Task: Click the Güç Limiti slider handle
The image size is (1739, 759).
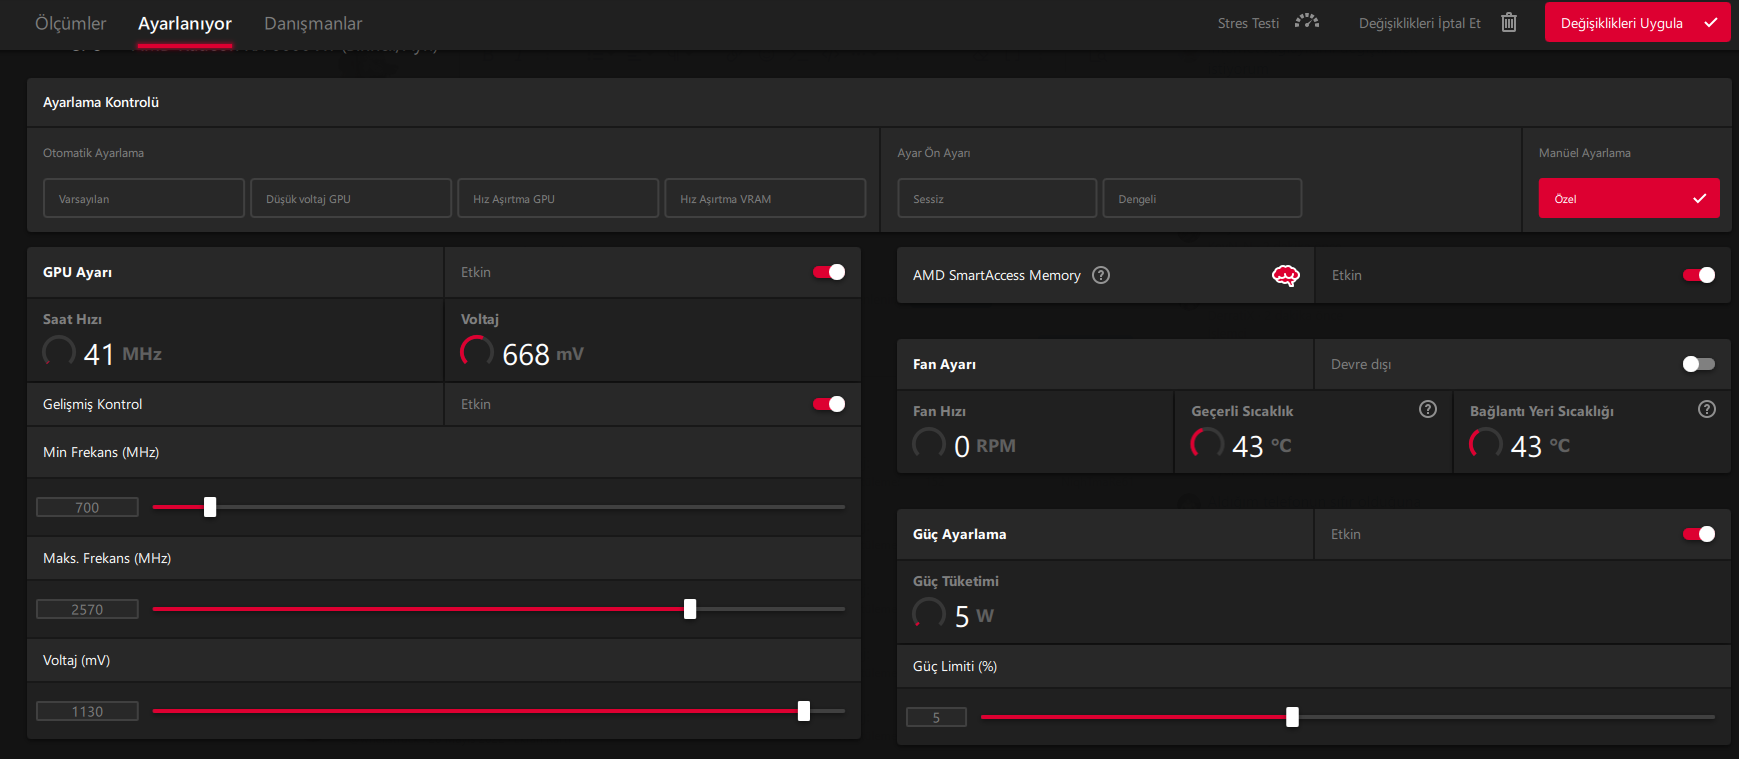Action: pos(1292,717)
